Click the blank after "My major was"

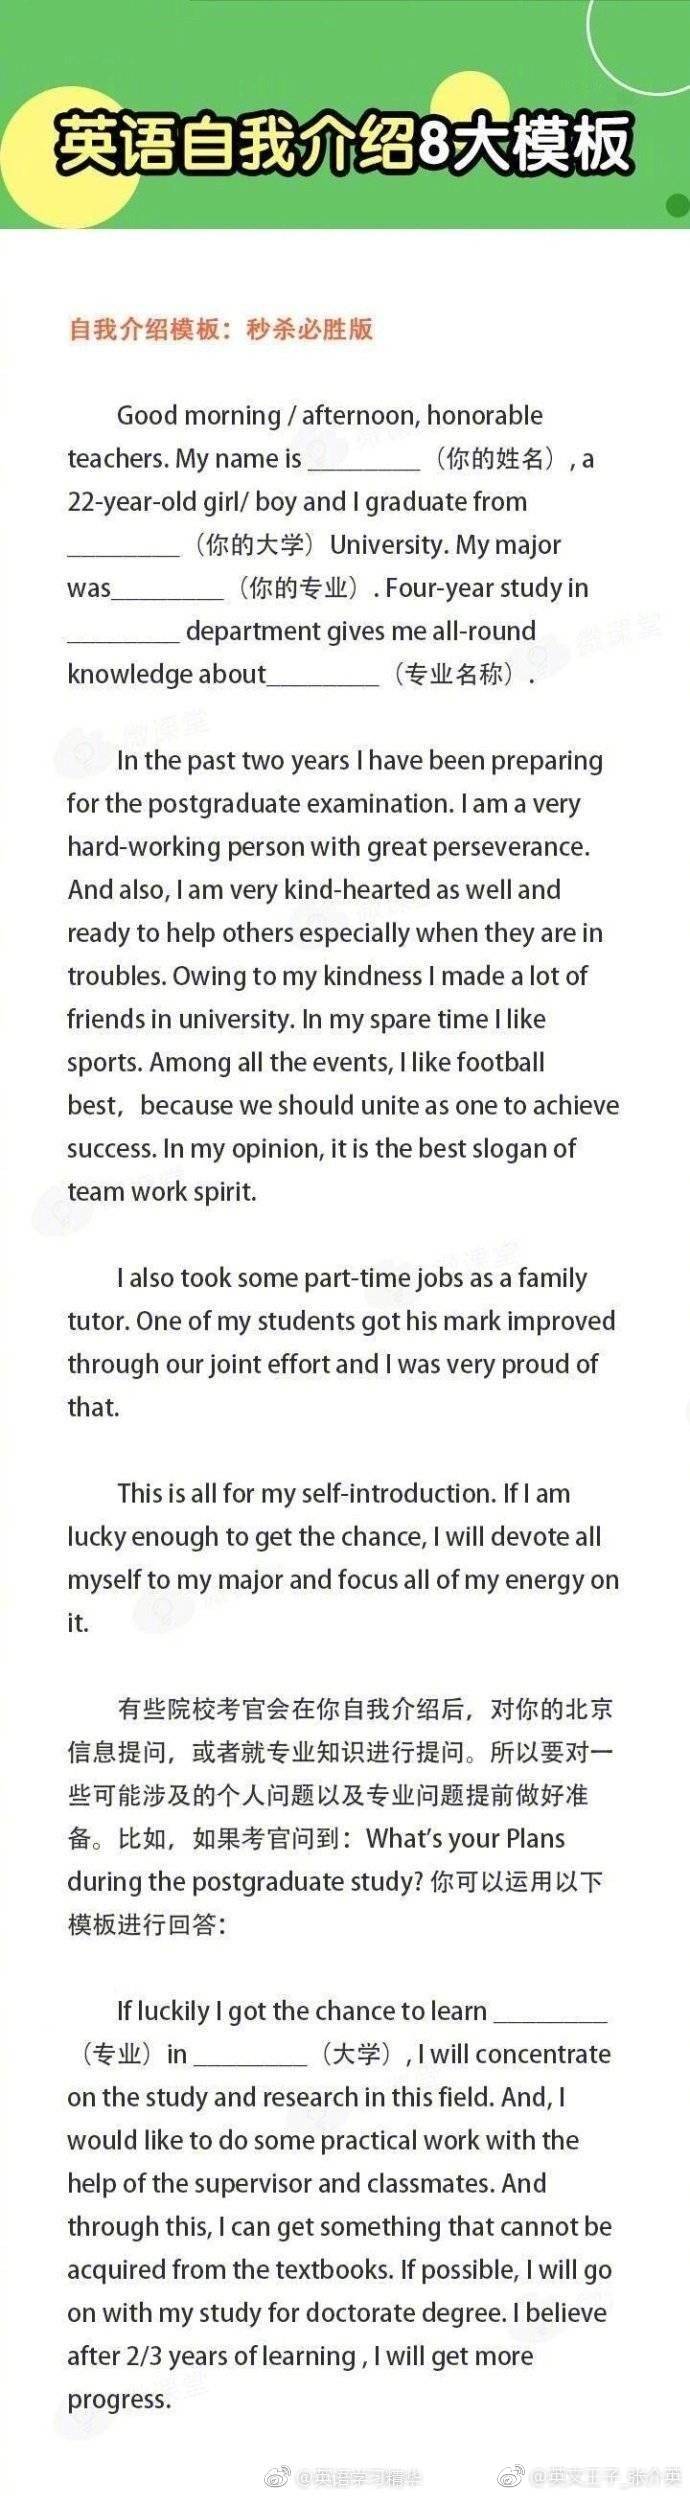(x=168, y=591)
